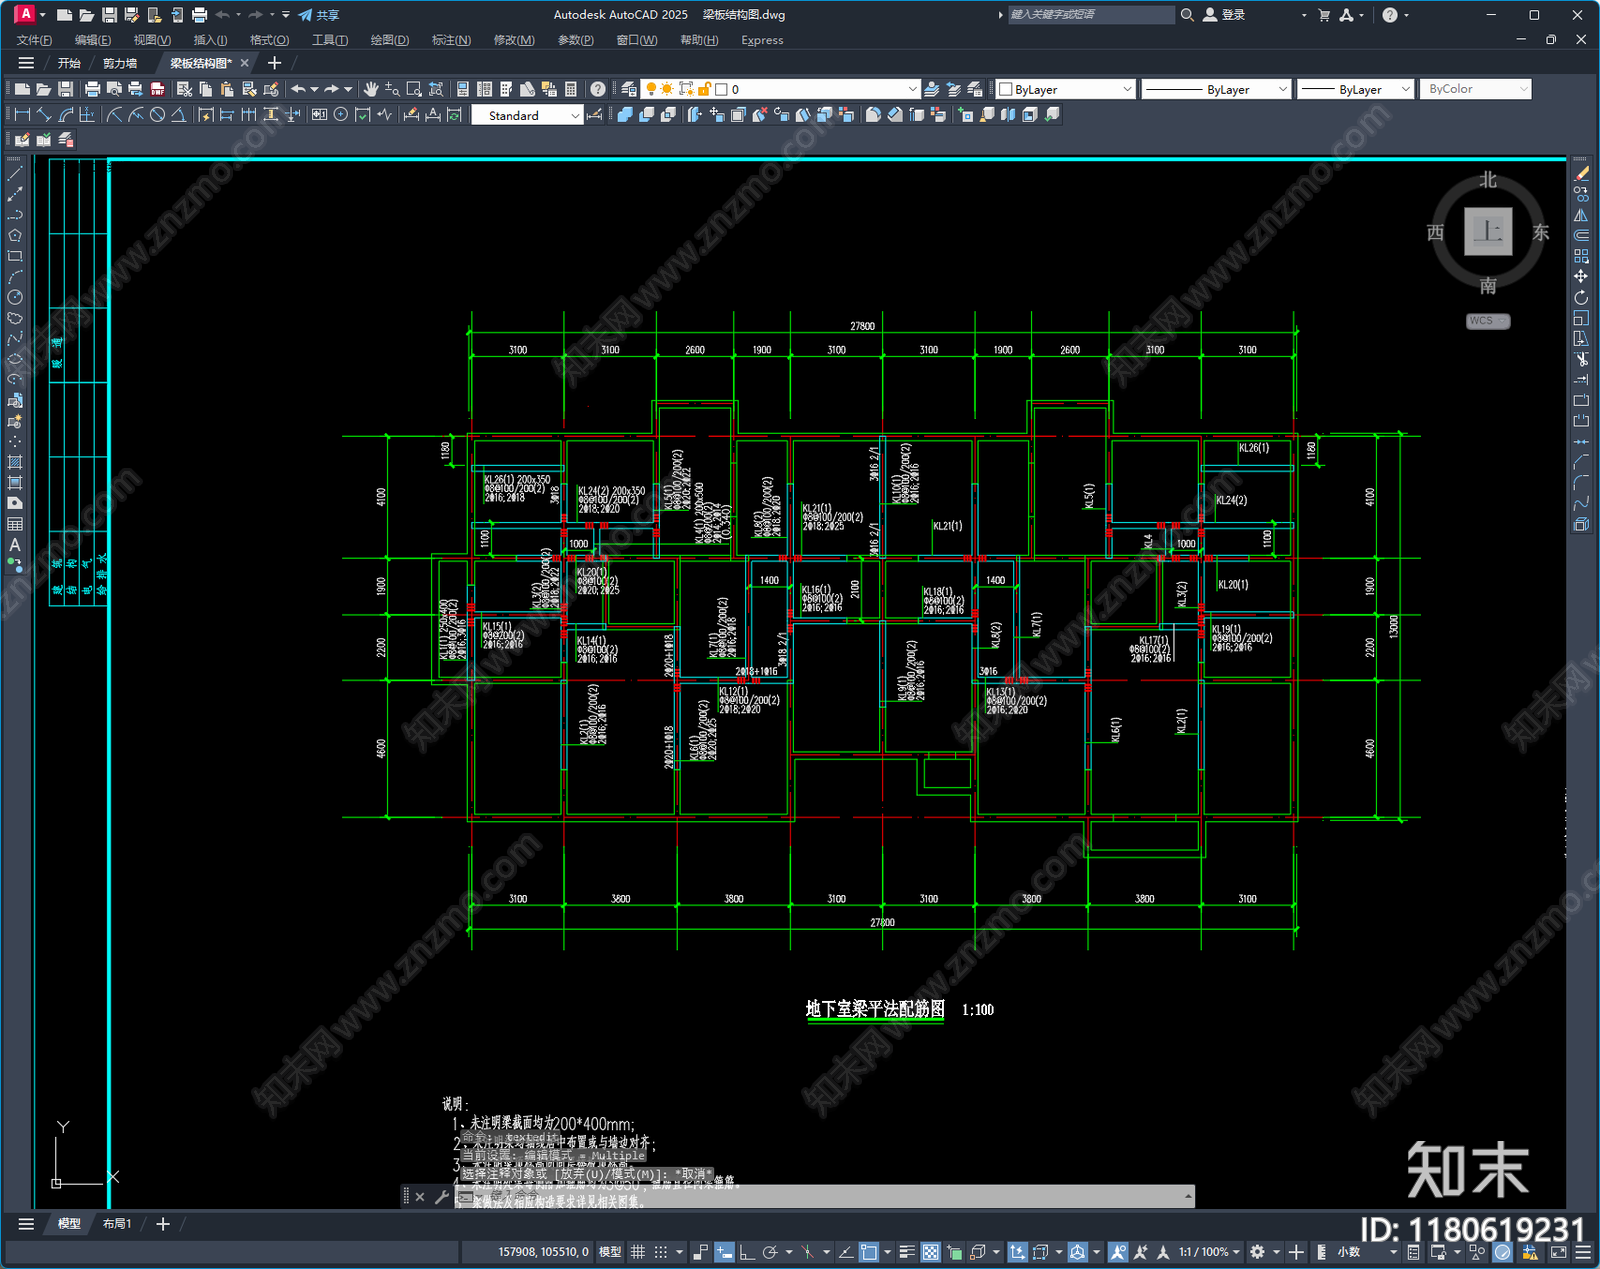Click the Autodesk App Store cart icon
1600x1269 pixels.
tap(1324, 15)
